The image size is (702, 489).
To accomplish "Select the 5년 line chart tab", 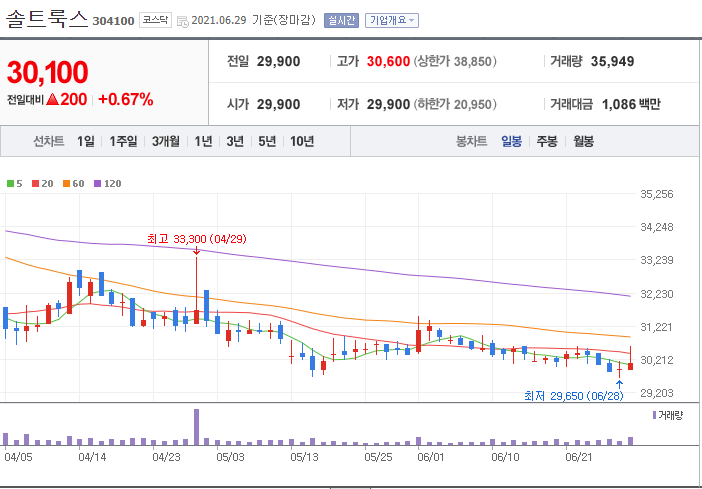I will [x=267, y=142].
